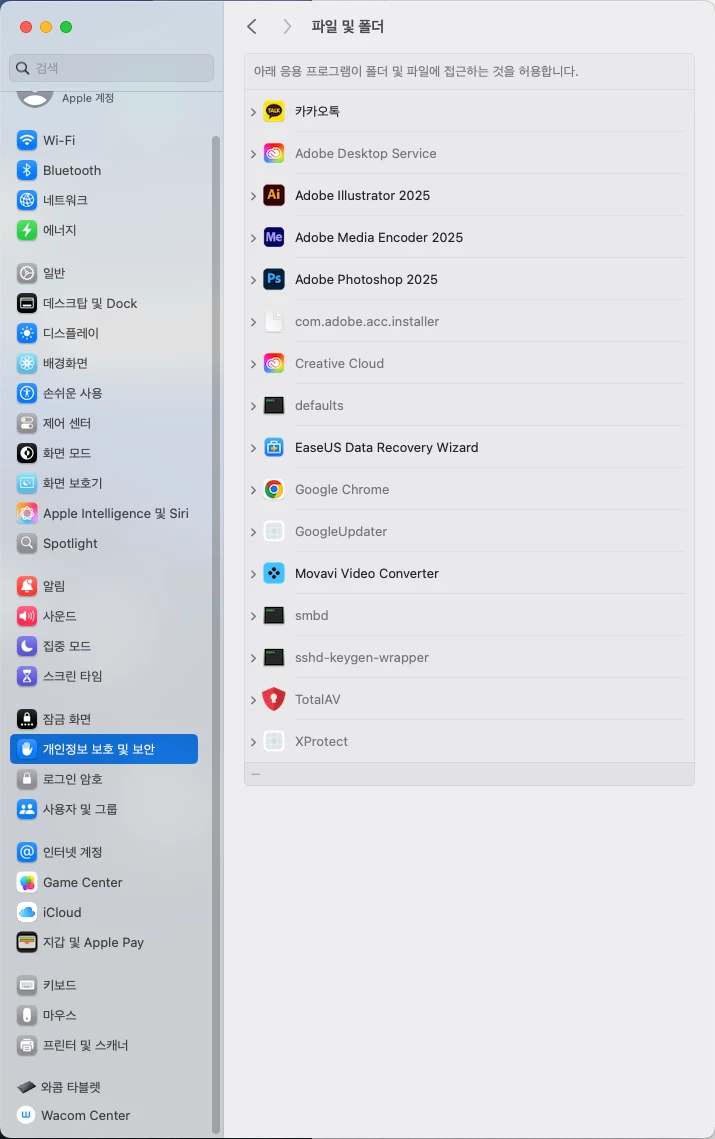Click the 제어 센터 switches icon

click(x=27, y=423)
